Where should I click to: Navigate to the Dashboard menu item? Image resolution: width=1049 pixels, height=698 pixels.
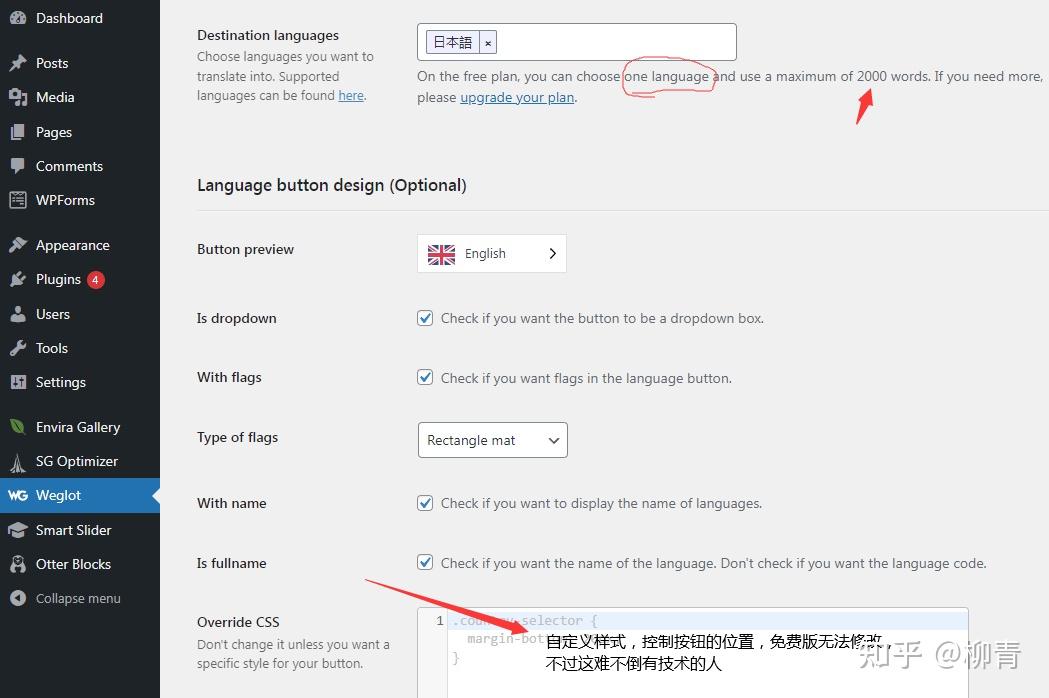tap(70, 18)
